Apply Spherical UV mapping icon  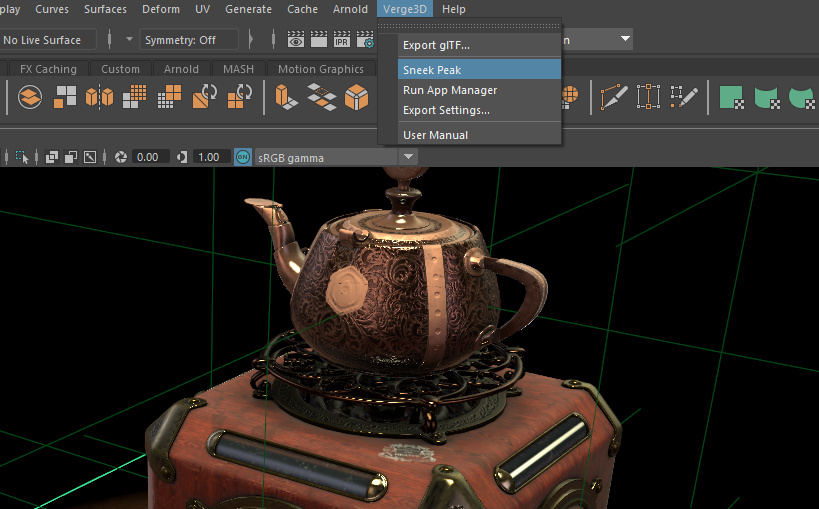pos(802,98)
